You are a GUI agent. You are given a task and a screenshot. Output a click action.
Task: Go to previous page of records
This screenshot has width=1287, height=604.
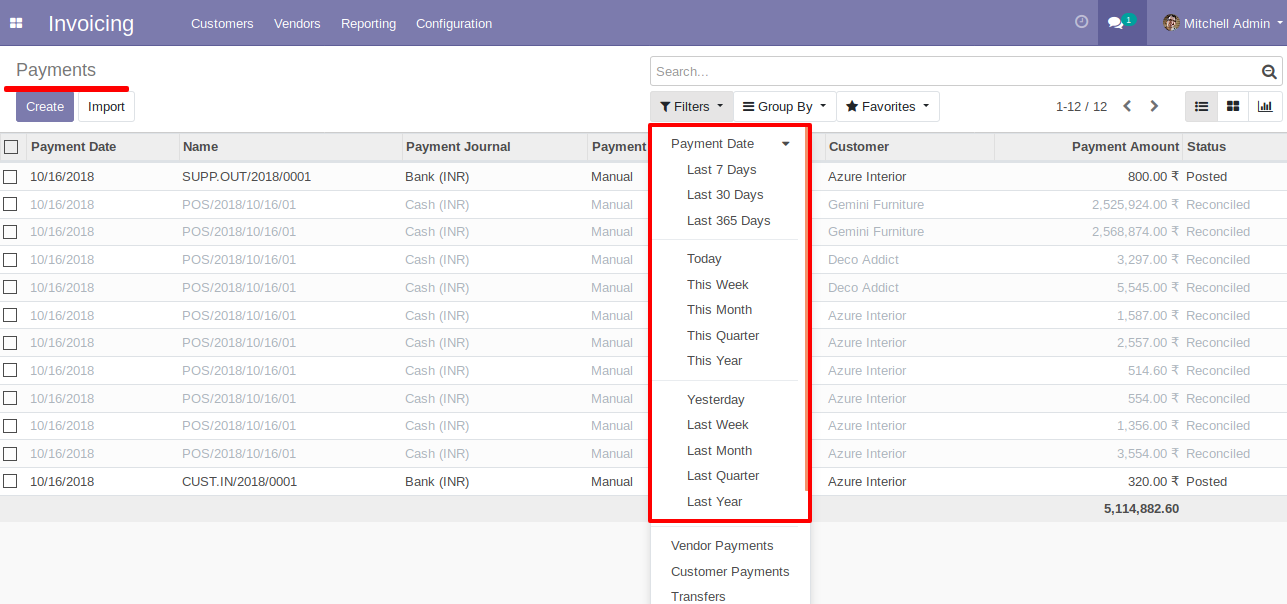(1127, 106)
